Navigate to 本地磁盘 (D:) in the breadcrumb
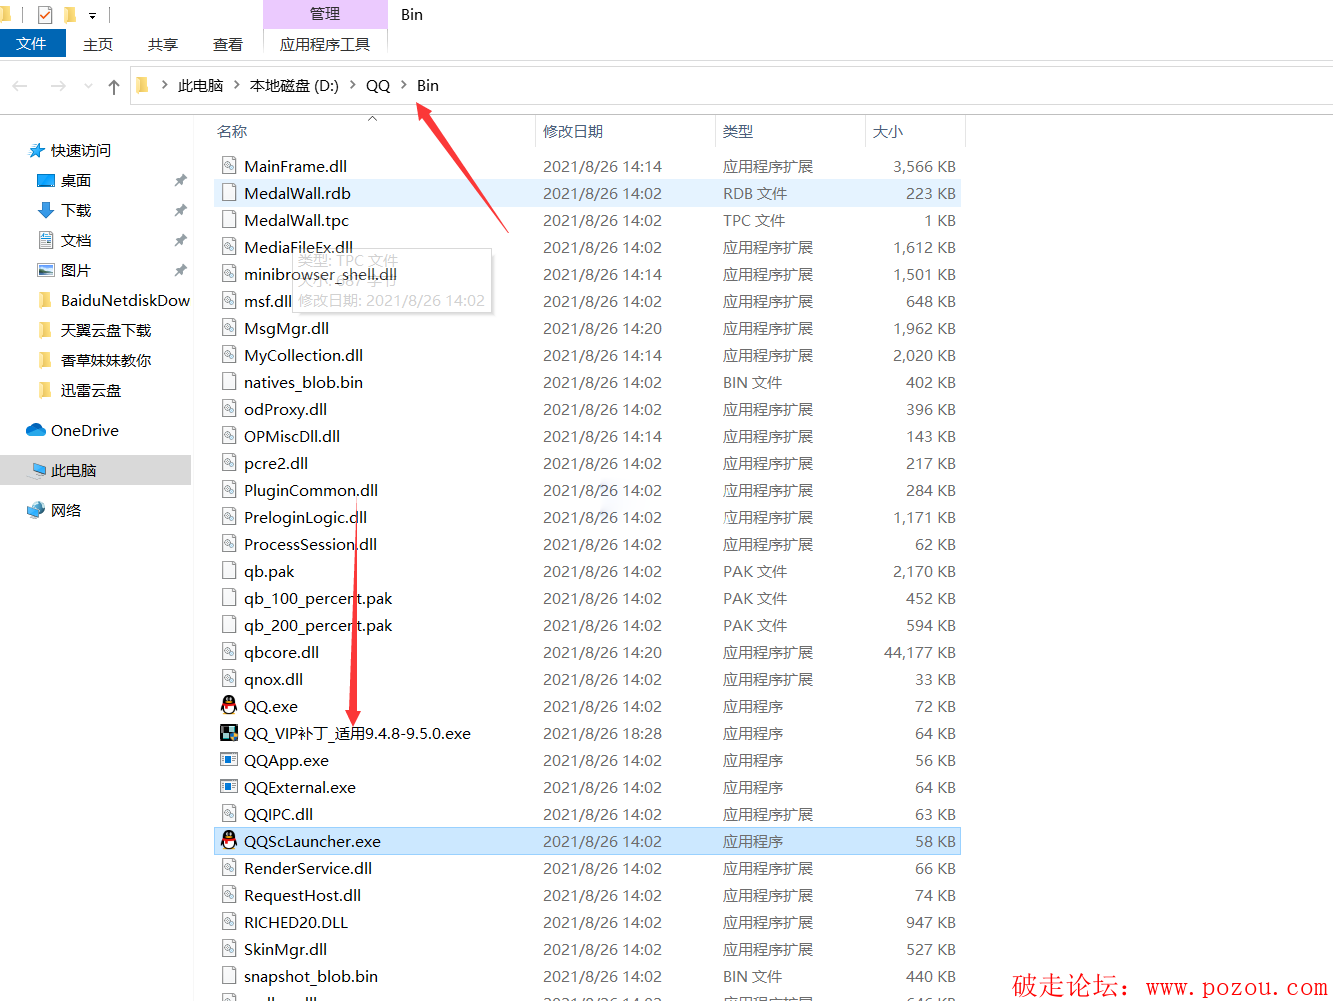 pos(294,86)
